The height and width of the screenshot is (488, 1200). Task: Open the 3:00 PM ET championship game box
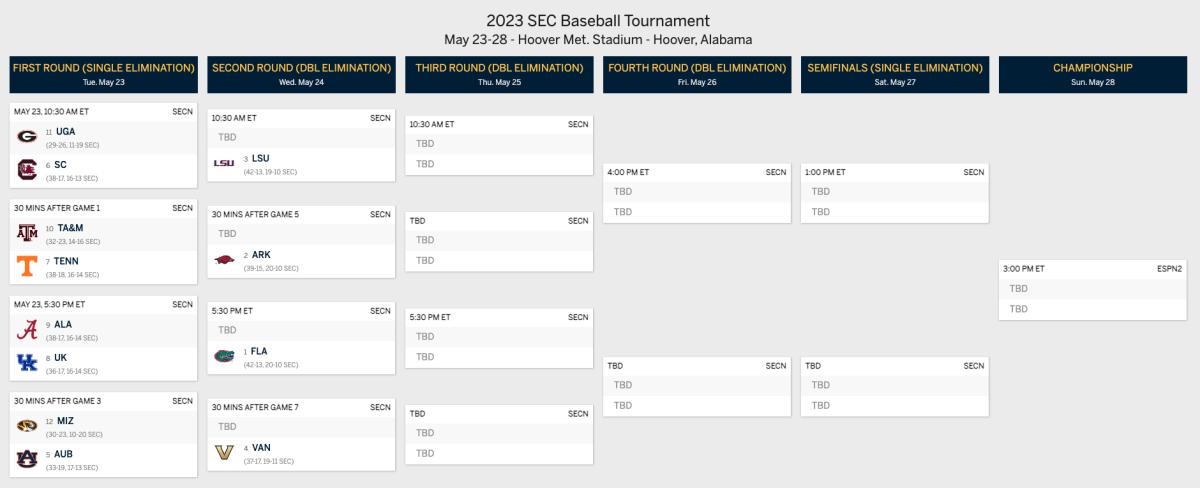tap(1092, 290)
